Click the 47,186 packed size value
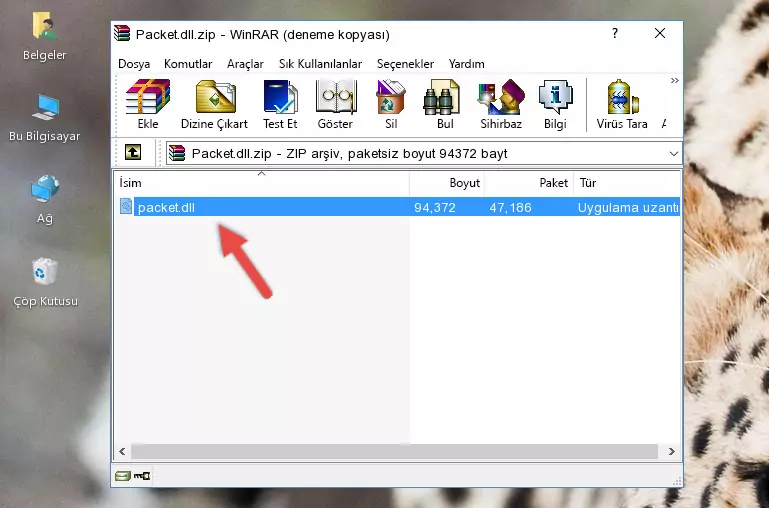Viewport: 769px width, 508px height. 510,207
